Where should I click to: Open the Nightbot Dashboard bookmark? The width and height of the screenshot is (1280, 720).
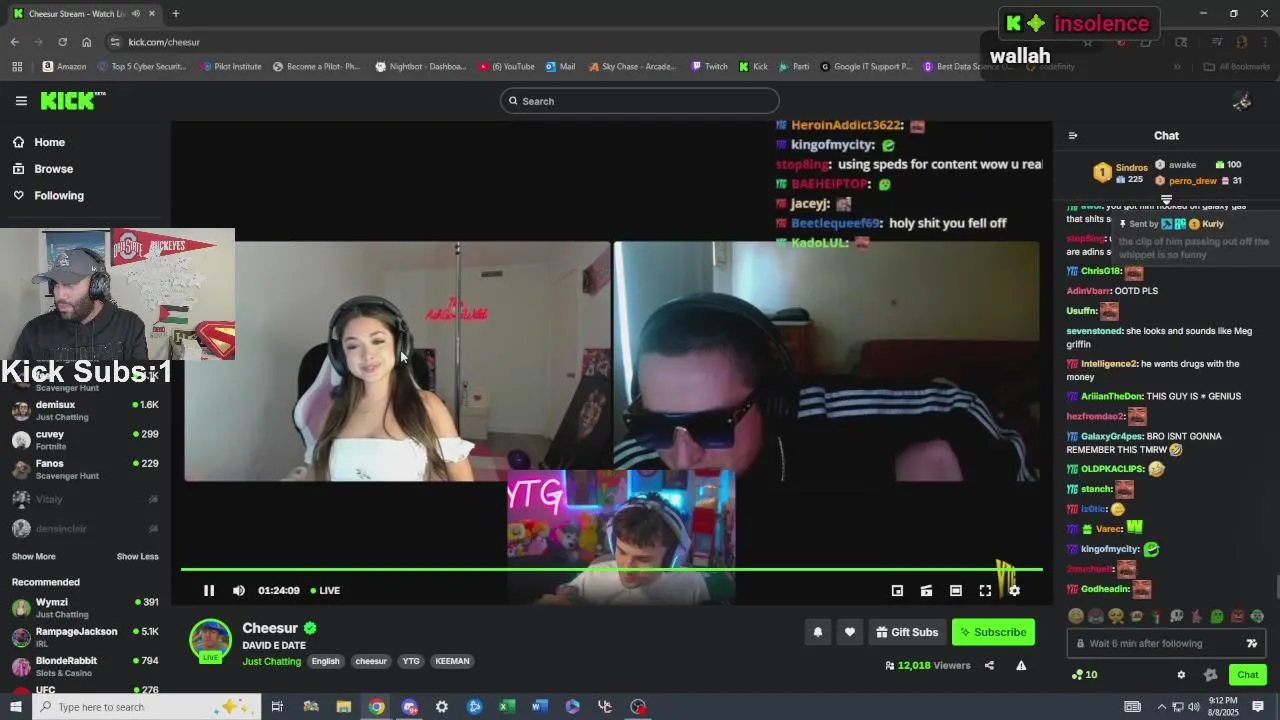click(x=420, y=67)
